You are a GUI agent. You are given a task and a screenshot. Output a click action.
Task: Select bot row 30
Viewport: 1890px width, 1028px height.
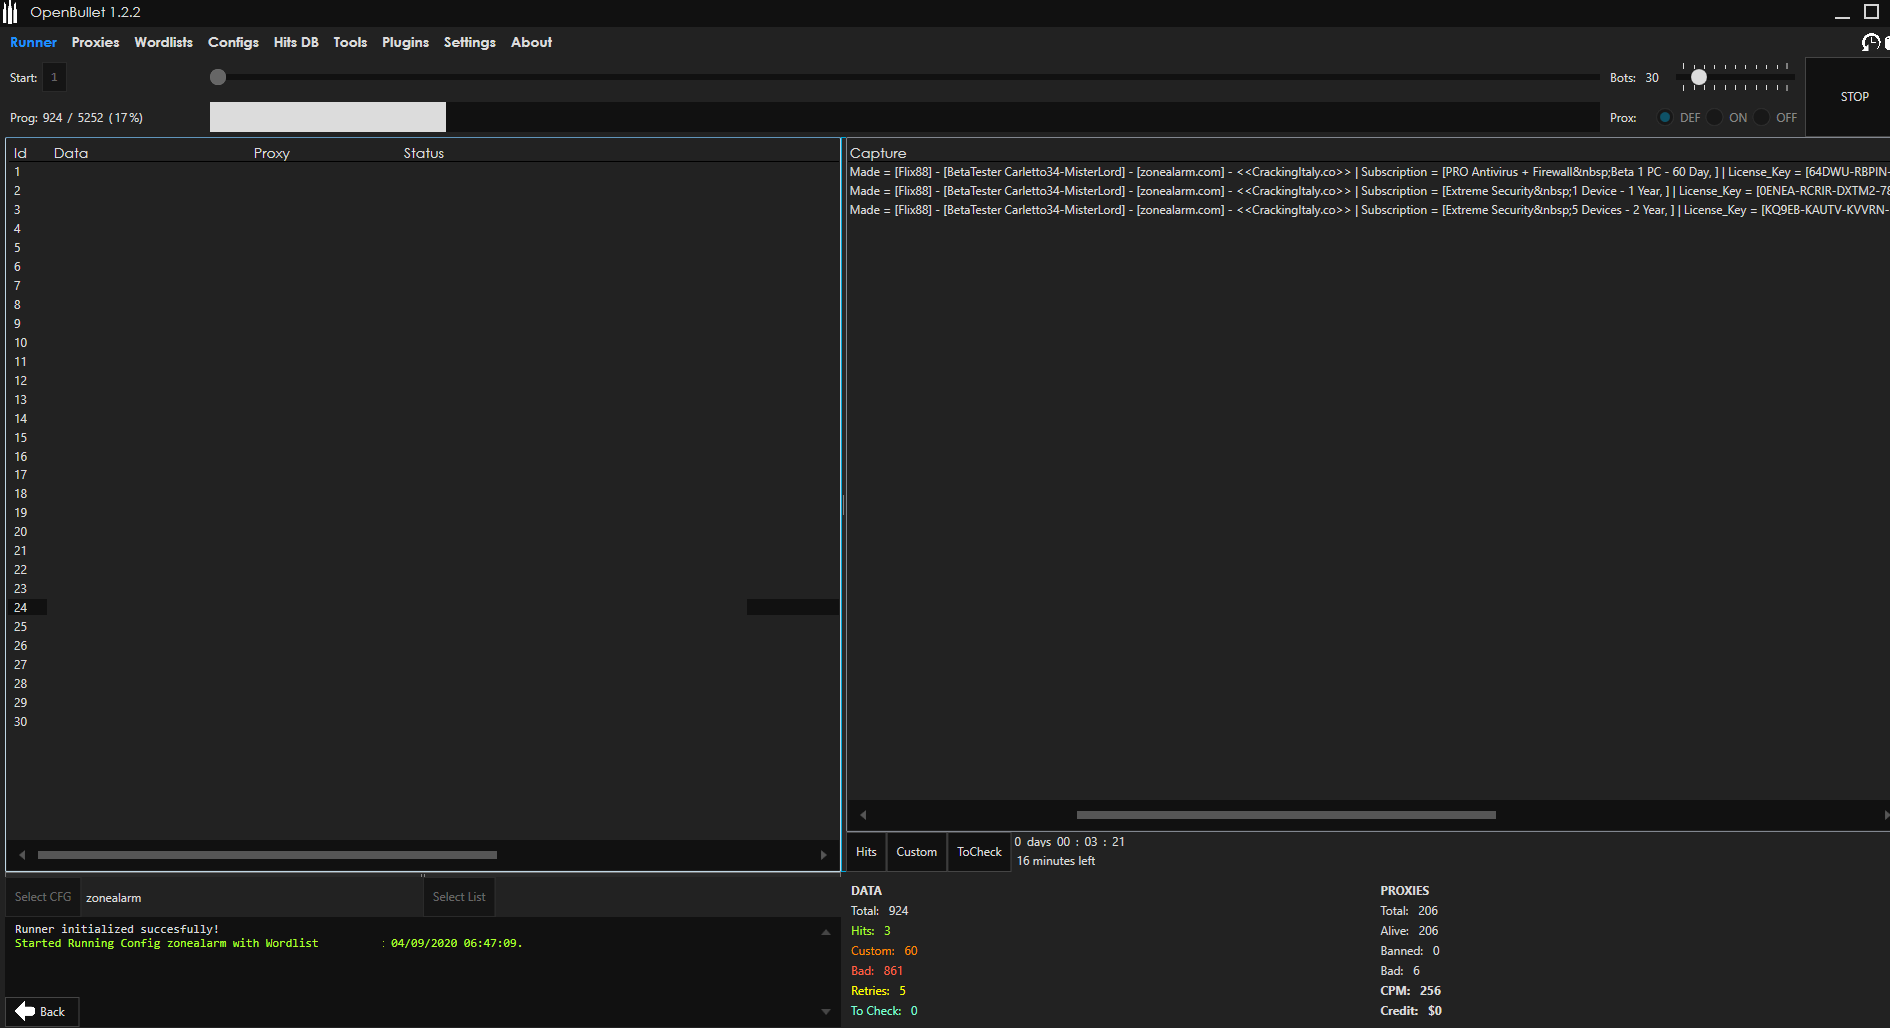(x=424, y=722)
